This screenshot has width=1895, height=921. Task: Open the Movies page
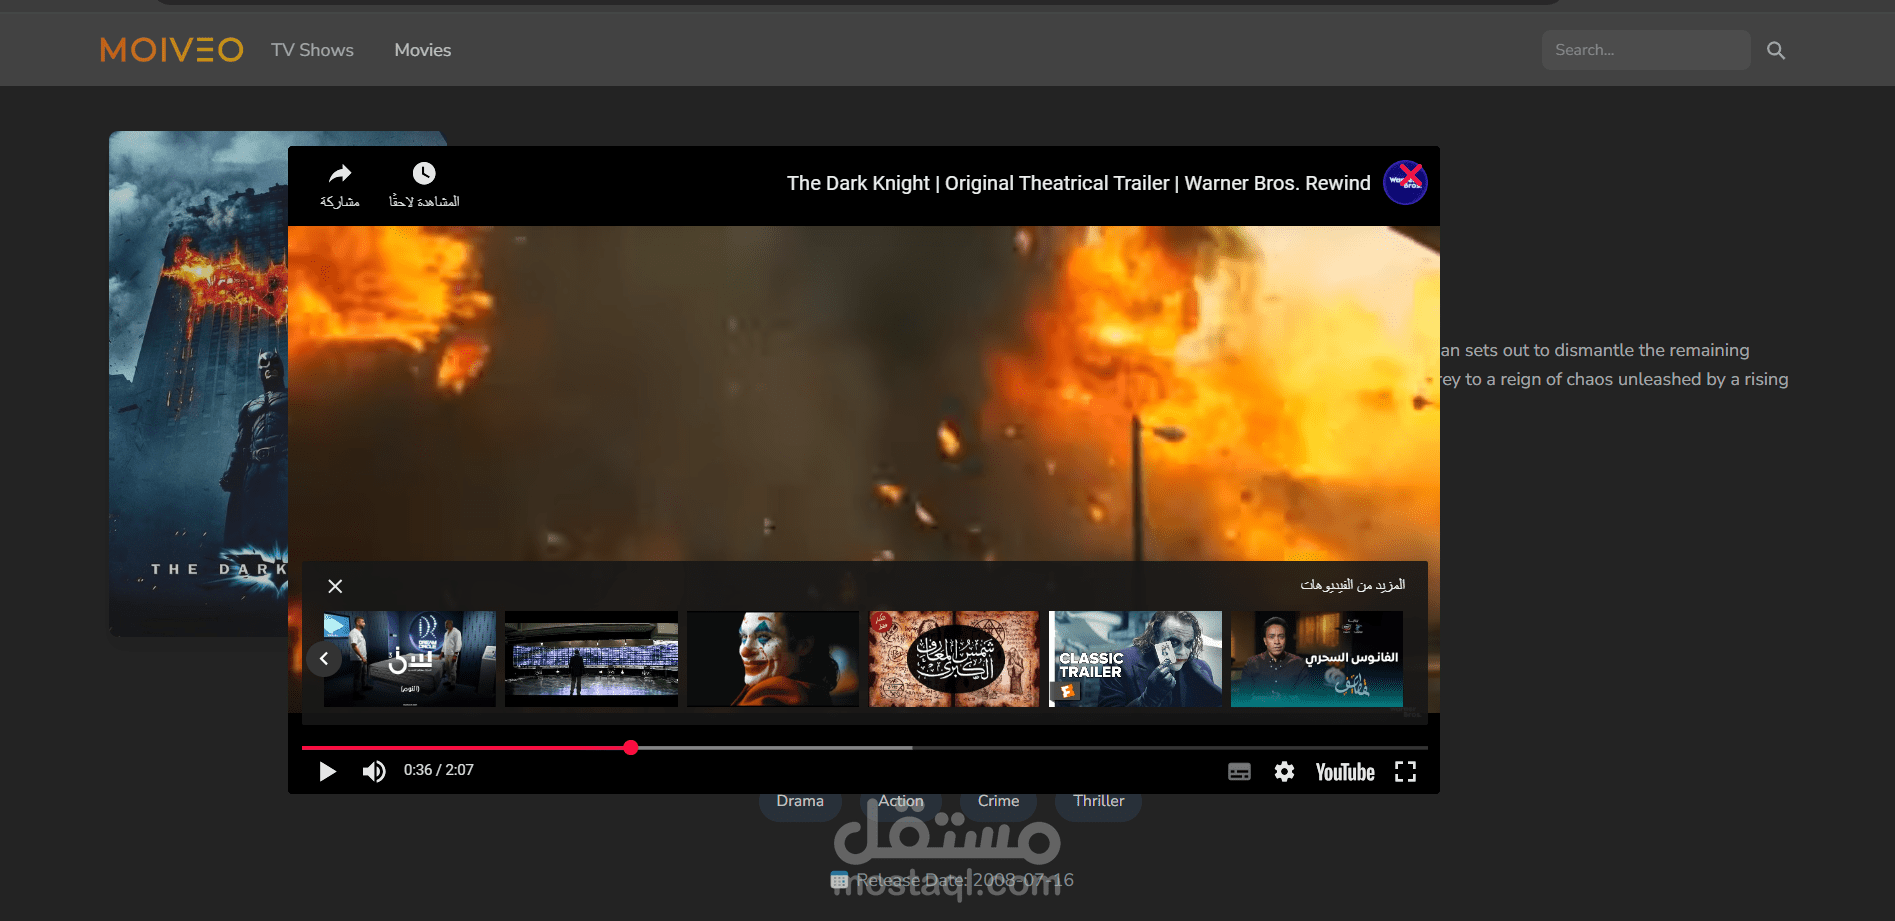click(x=422, y=50)
